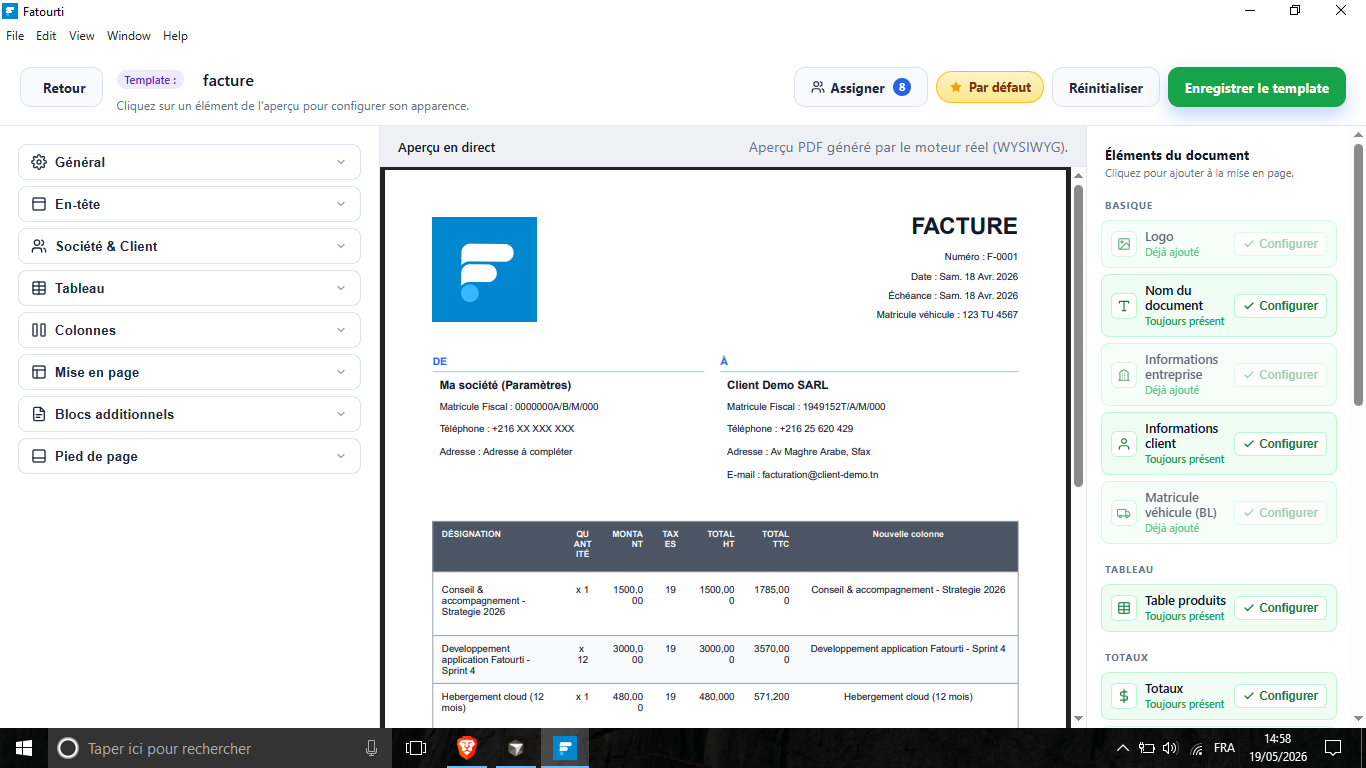Configure the Totaux element

point(1280,696)
